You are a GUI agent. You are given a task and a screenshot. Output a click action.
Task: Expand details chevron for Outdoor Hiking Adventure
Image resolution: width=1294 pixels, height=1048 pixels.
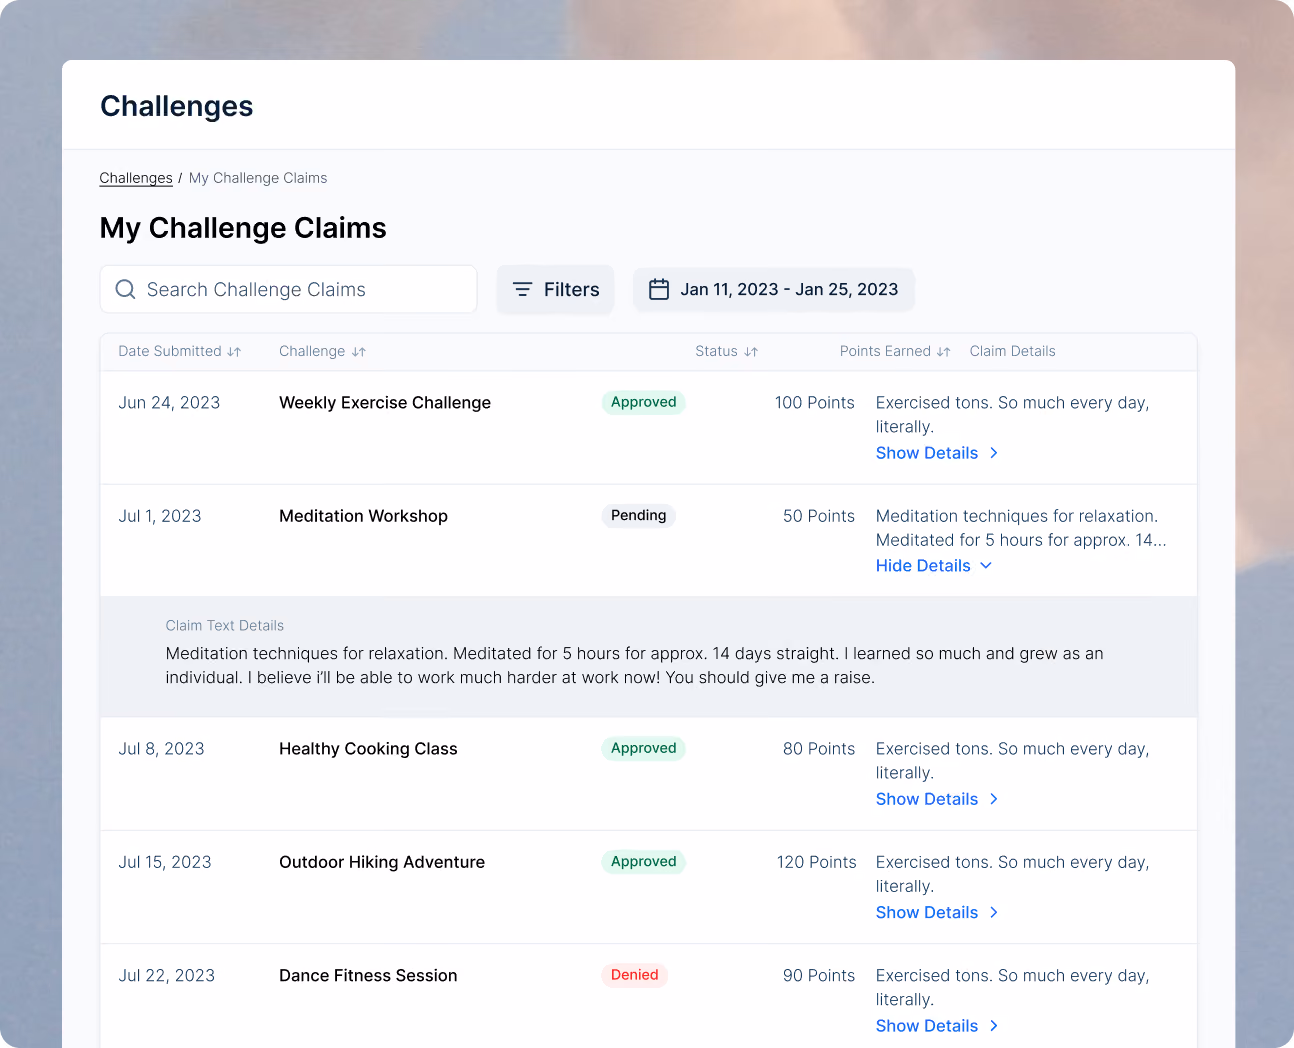994,912
